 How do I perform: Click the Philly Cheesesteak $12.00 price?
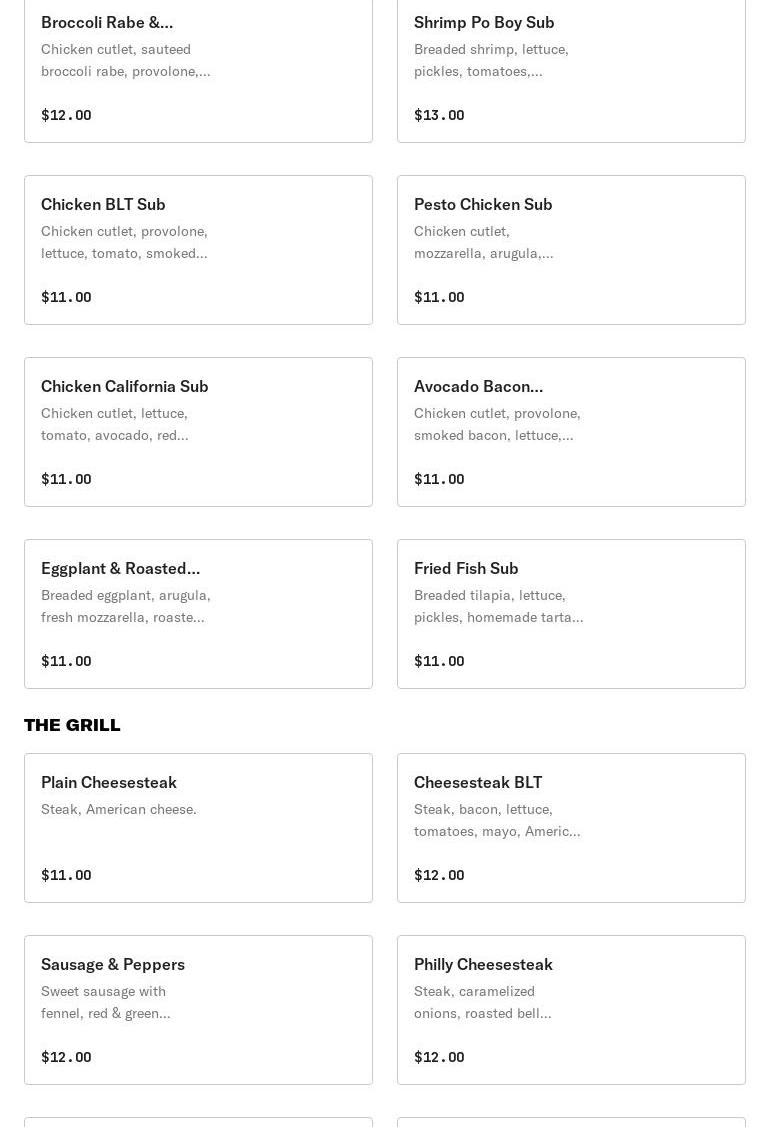coord(439,1057)
